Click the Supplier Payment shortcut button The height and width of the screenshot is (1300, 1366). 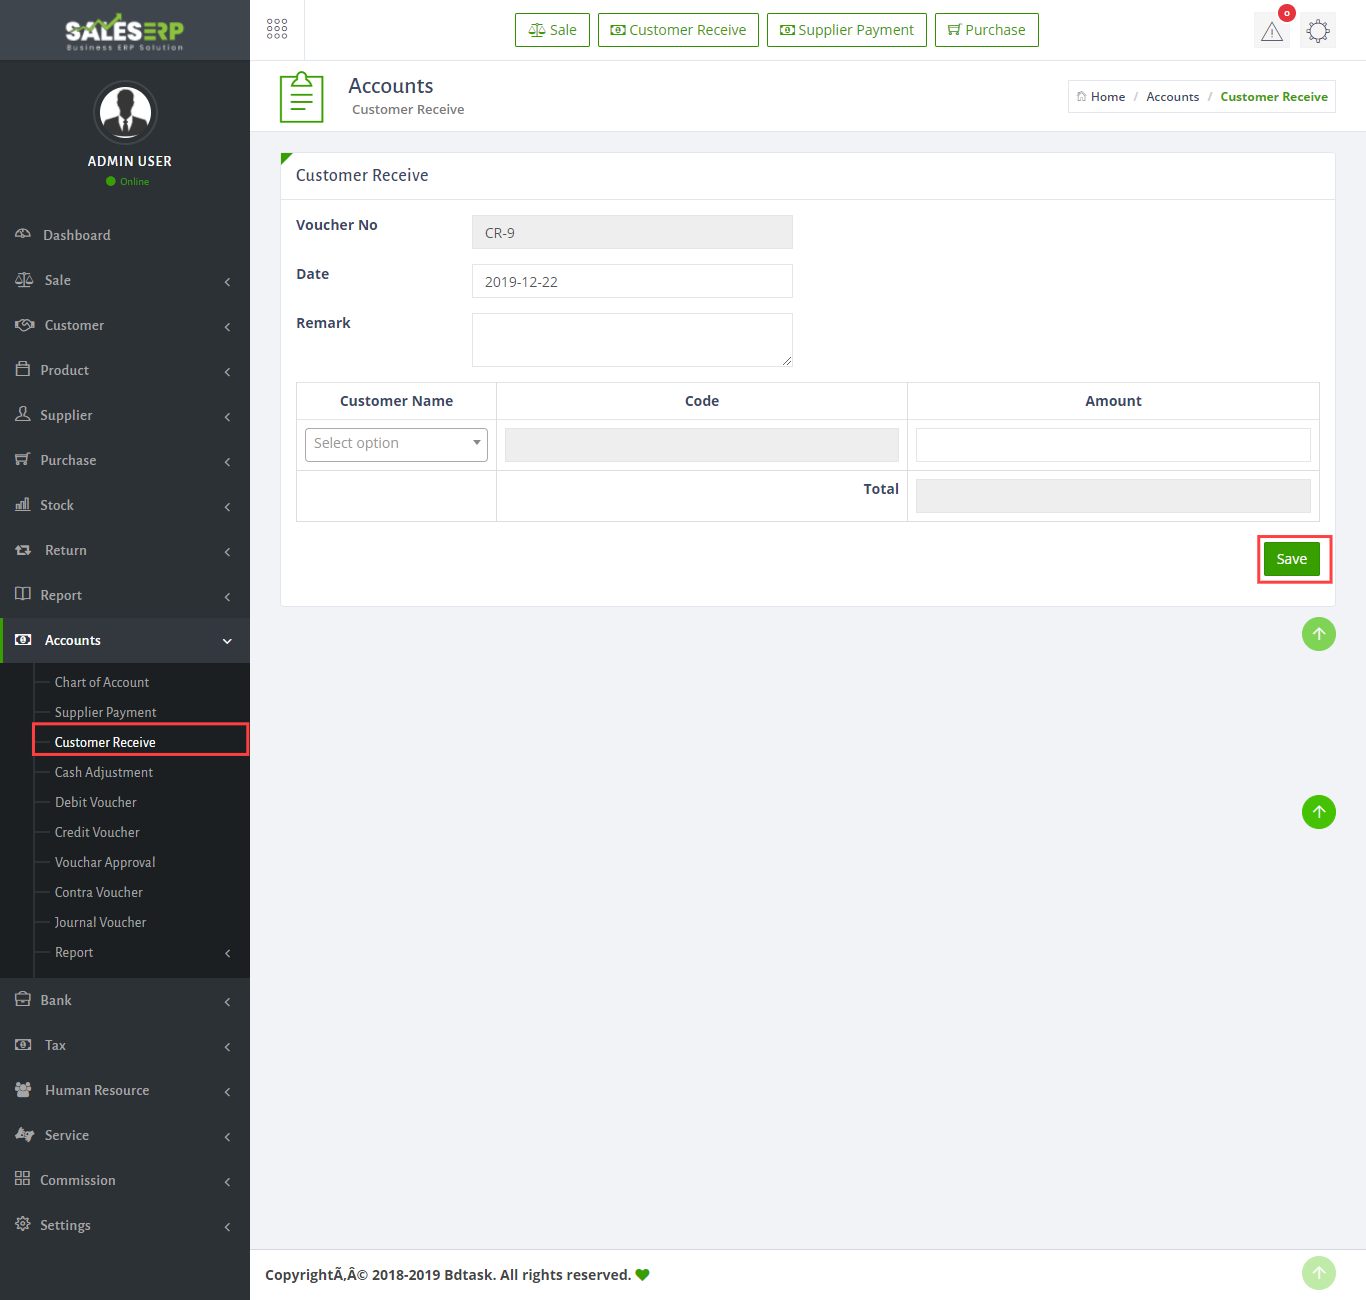(x=846, y=30)
